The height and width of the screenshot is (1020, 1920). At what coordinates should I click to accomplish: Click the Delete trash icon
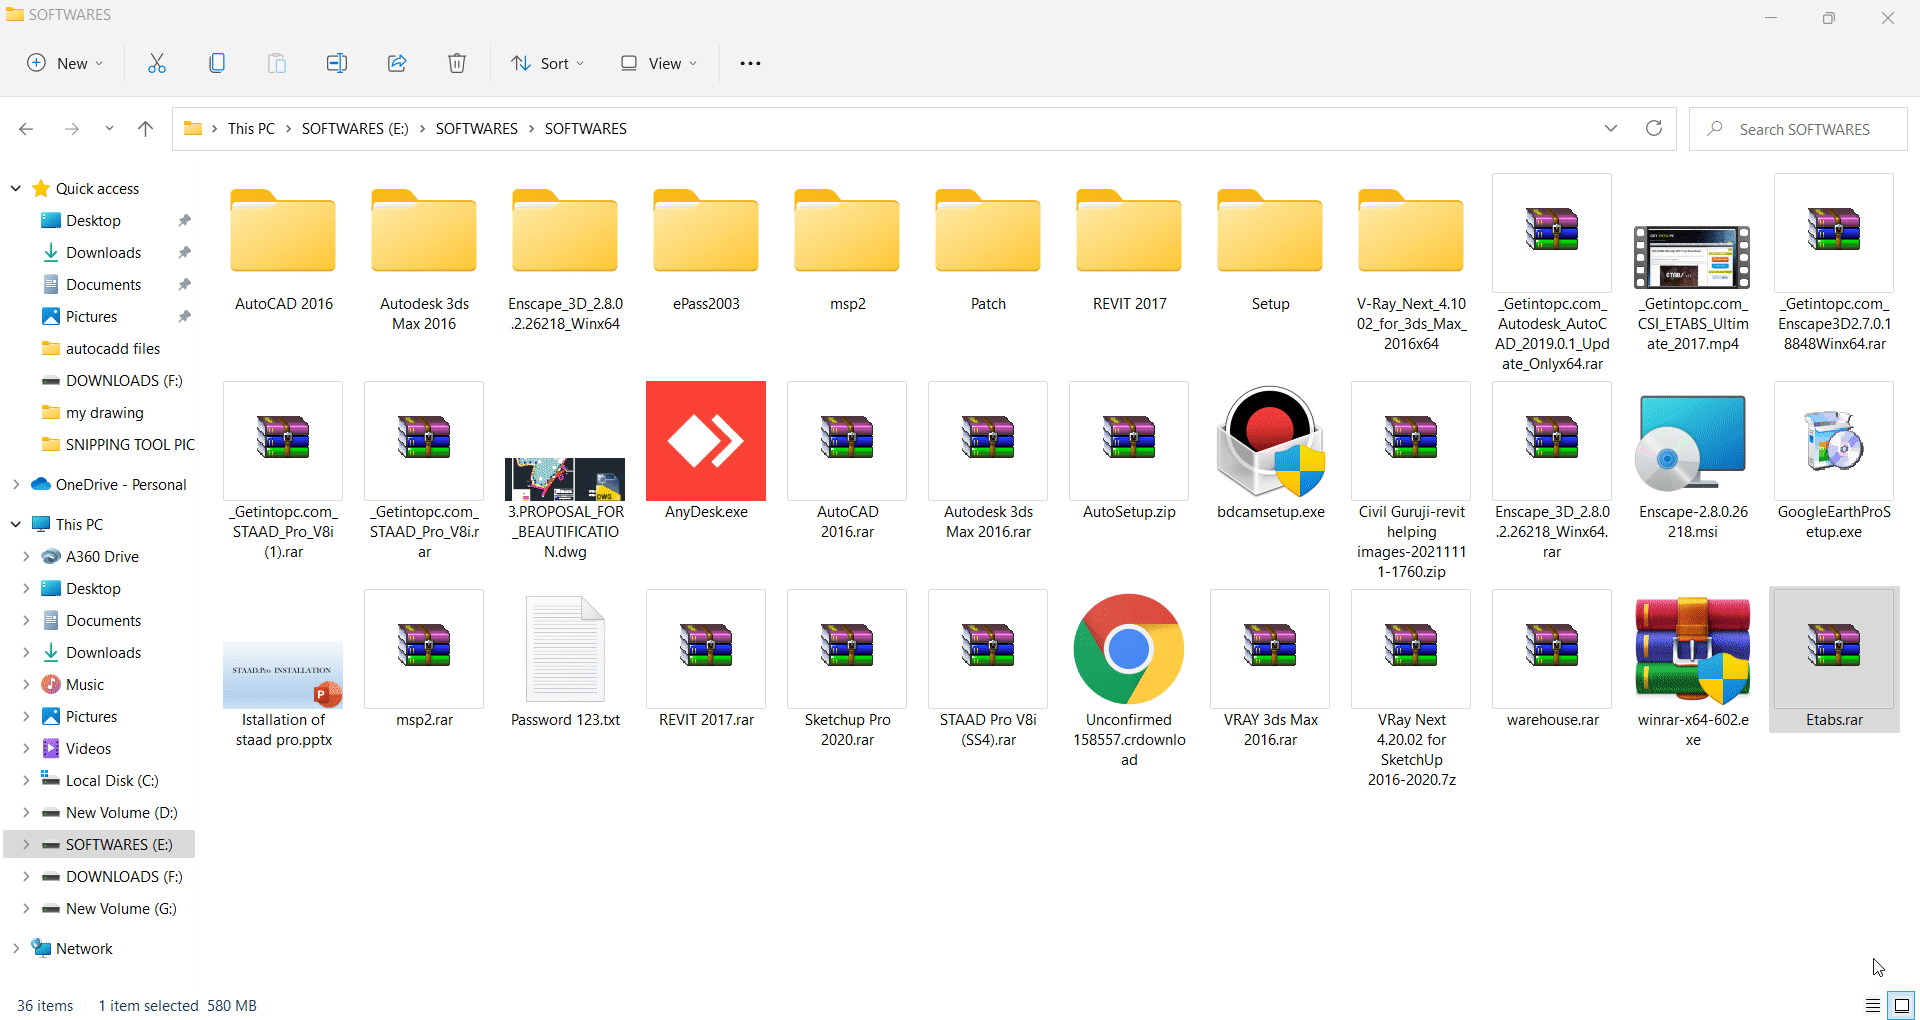coord(457,63)
